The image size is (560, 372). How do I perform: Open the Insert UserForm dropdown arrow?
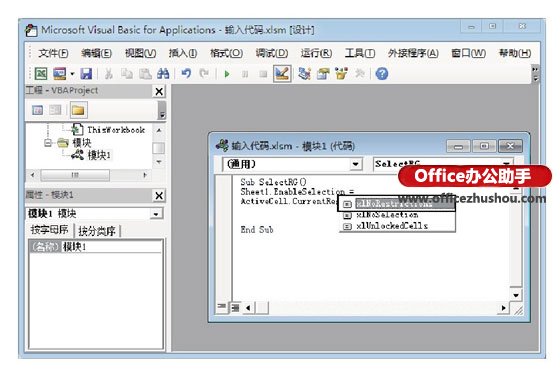[72, 74]
